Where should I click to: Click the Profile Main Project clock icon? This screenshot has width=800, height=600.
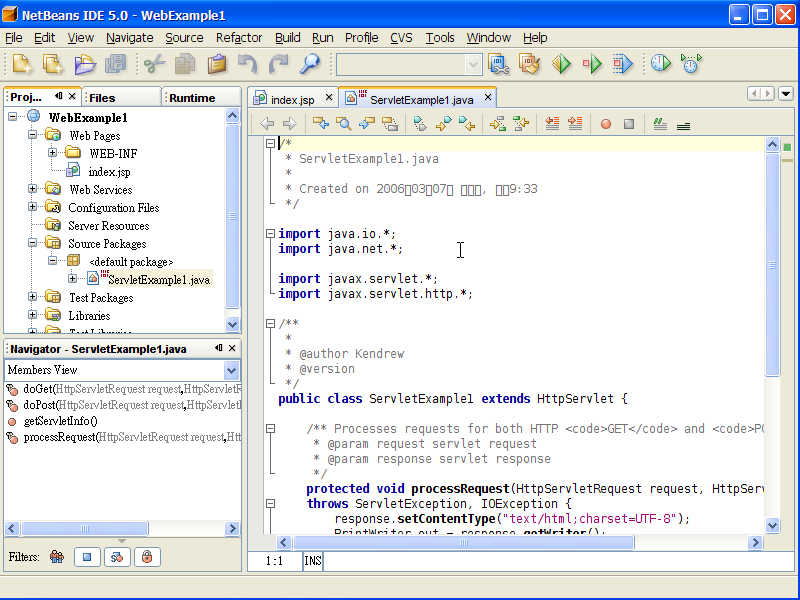click(x=661, y=64)
